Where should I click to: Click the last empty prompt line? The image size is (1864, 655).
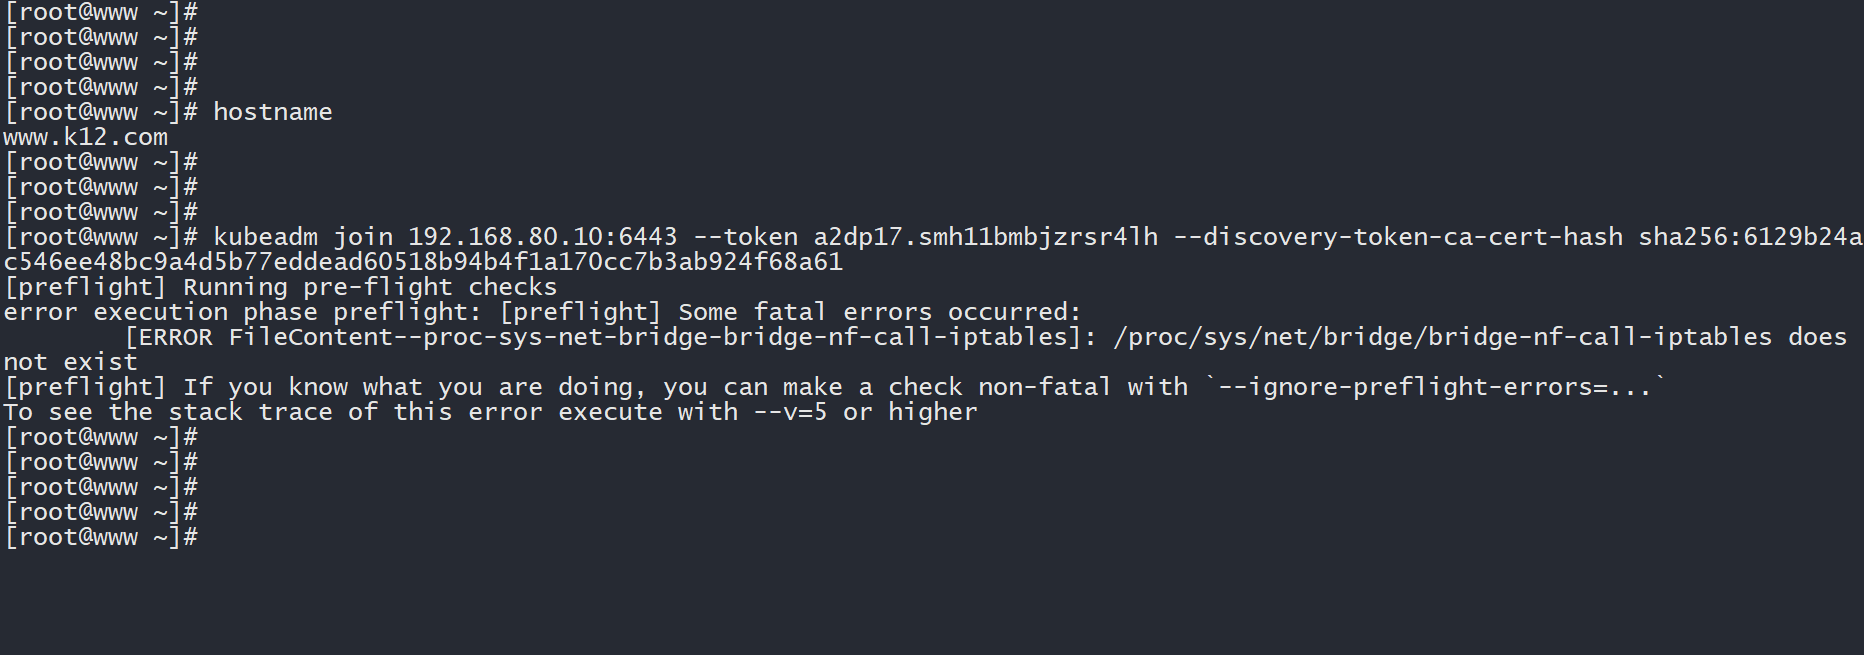[100, 537]
